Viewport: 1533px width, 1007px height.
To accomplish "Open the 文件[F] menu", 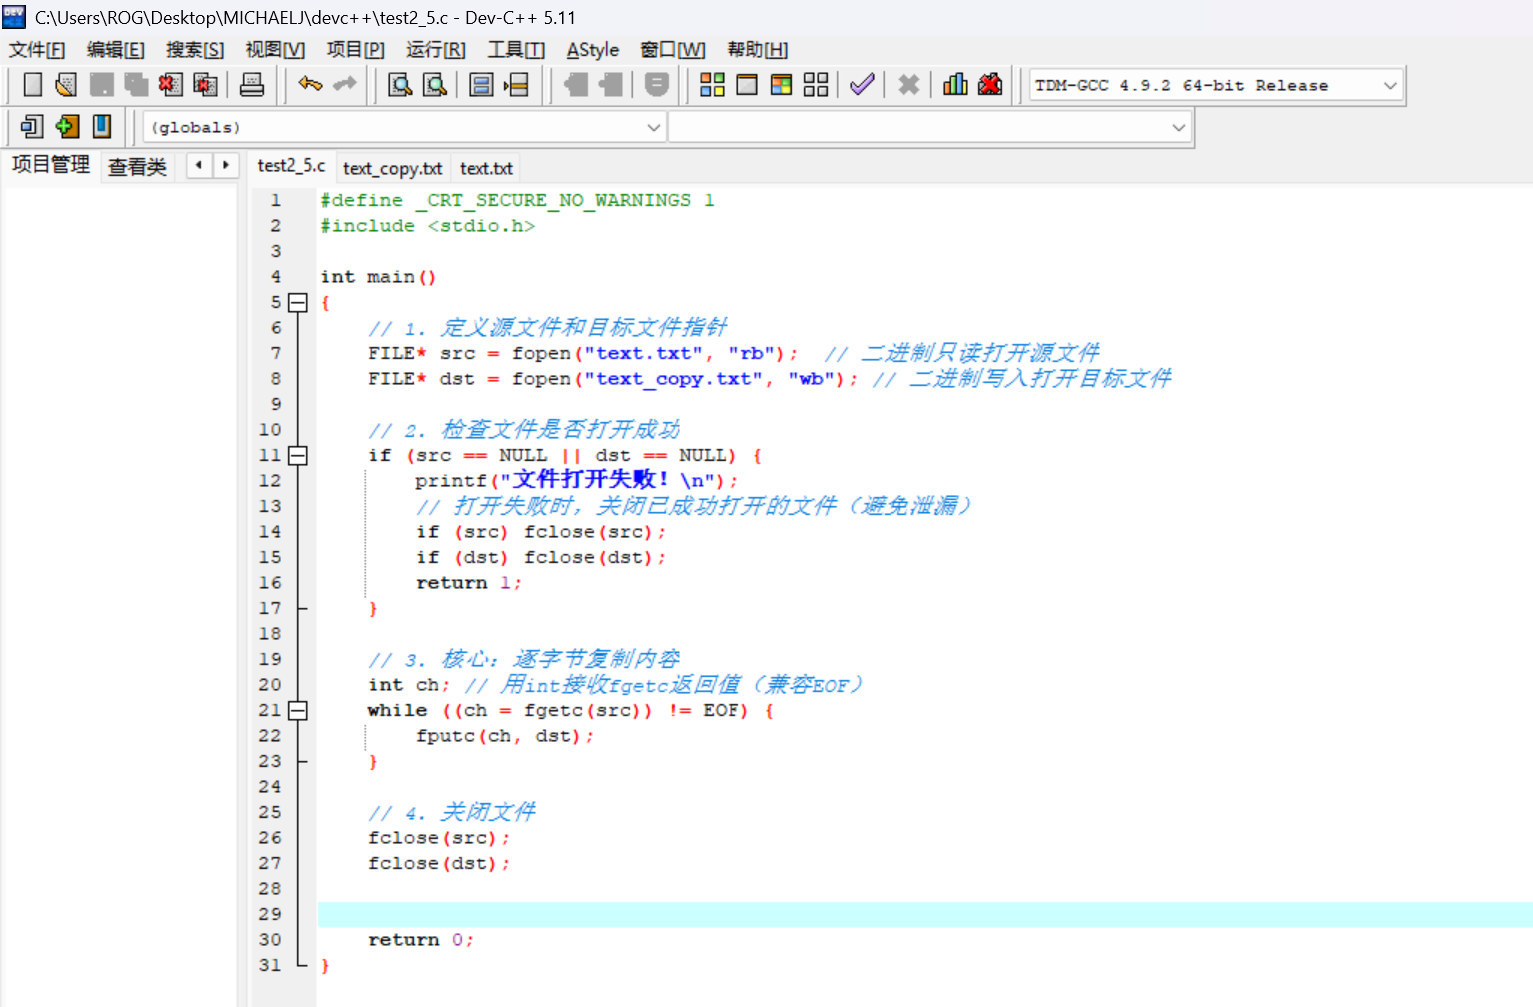I will (x=37, y=50).
